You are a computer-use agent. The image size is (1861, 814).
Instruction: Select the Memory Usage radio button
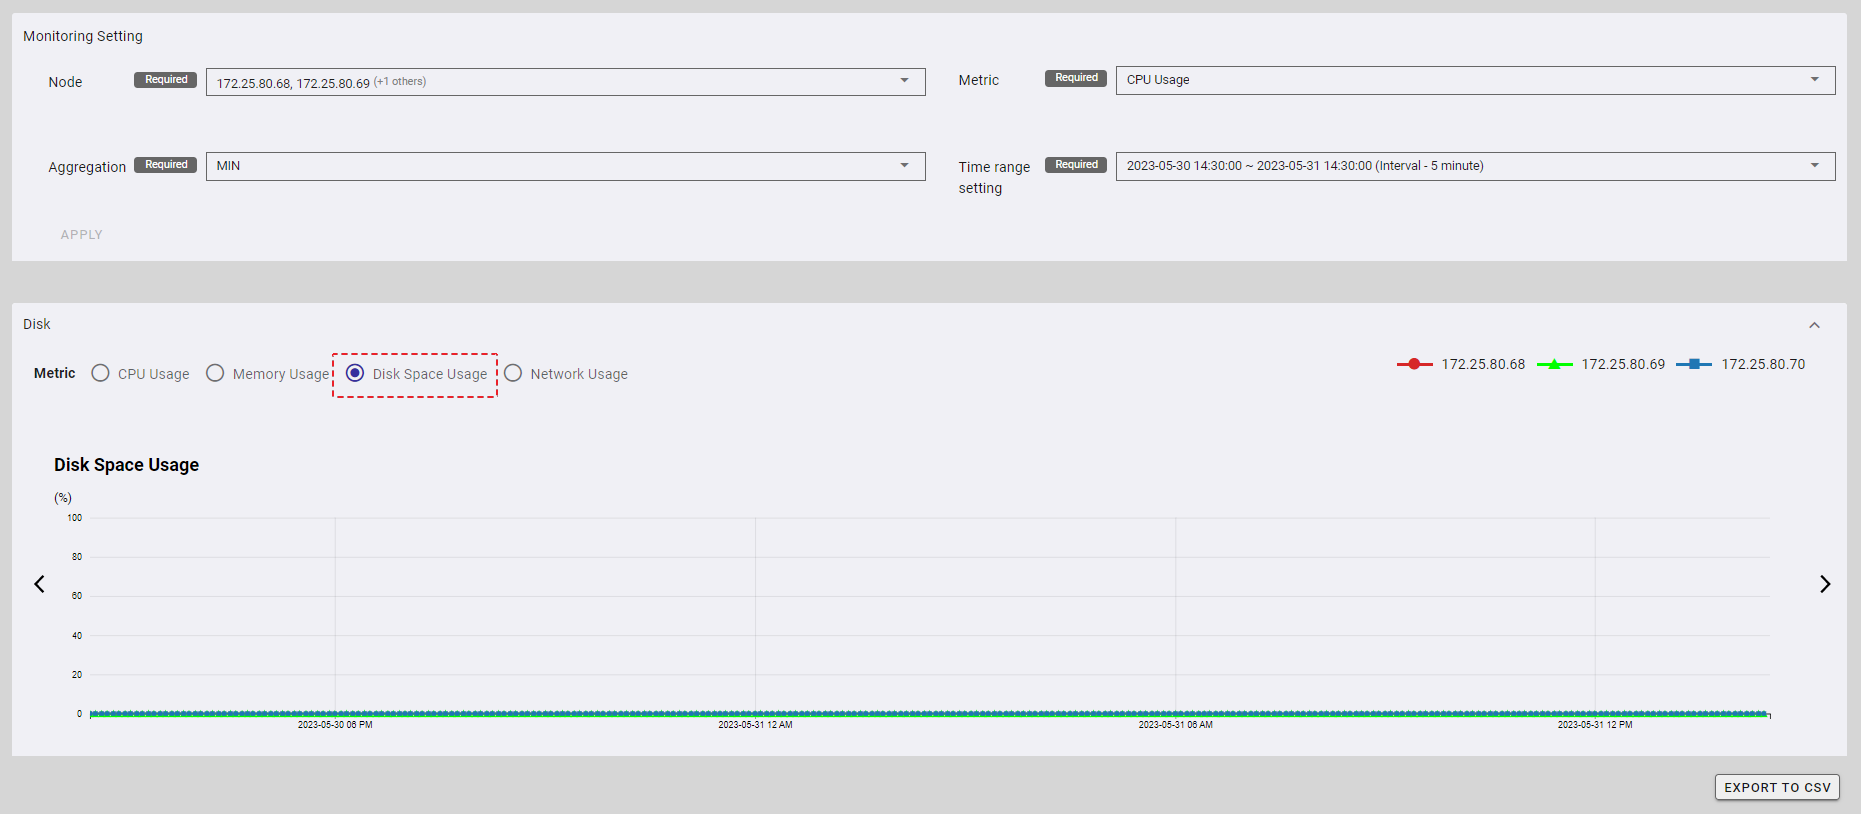tap(215, 373)
